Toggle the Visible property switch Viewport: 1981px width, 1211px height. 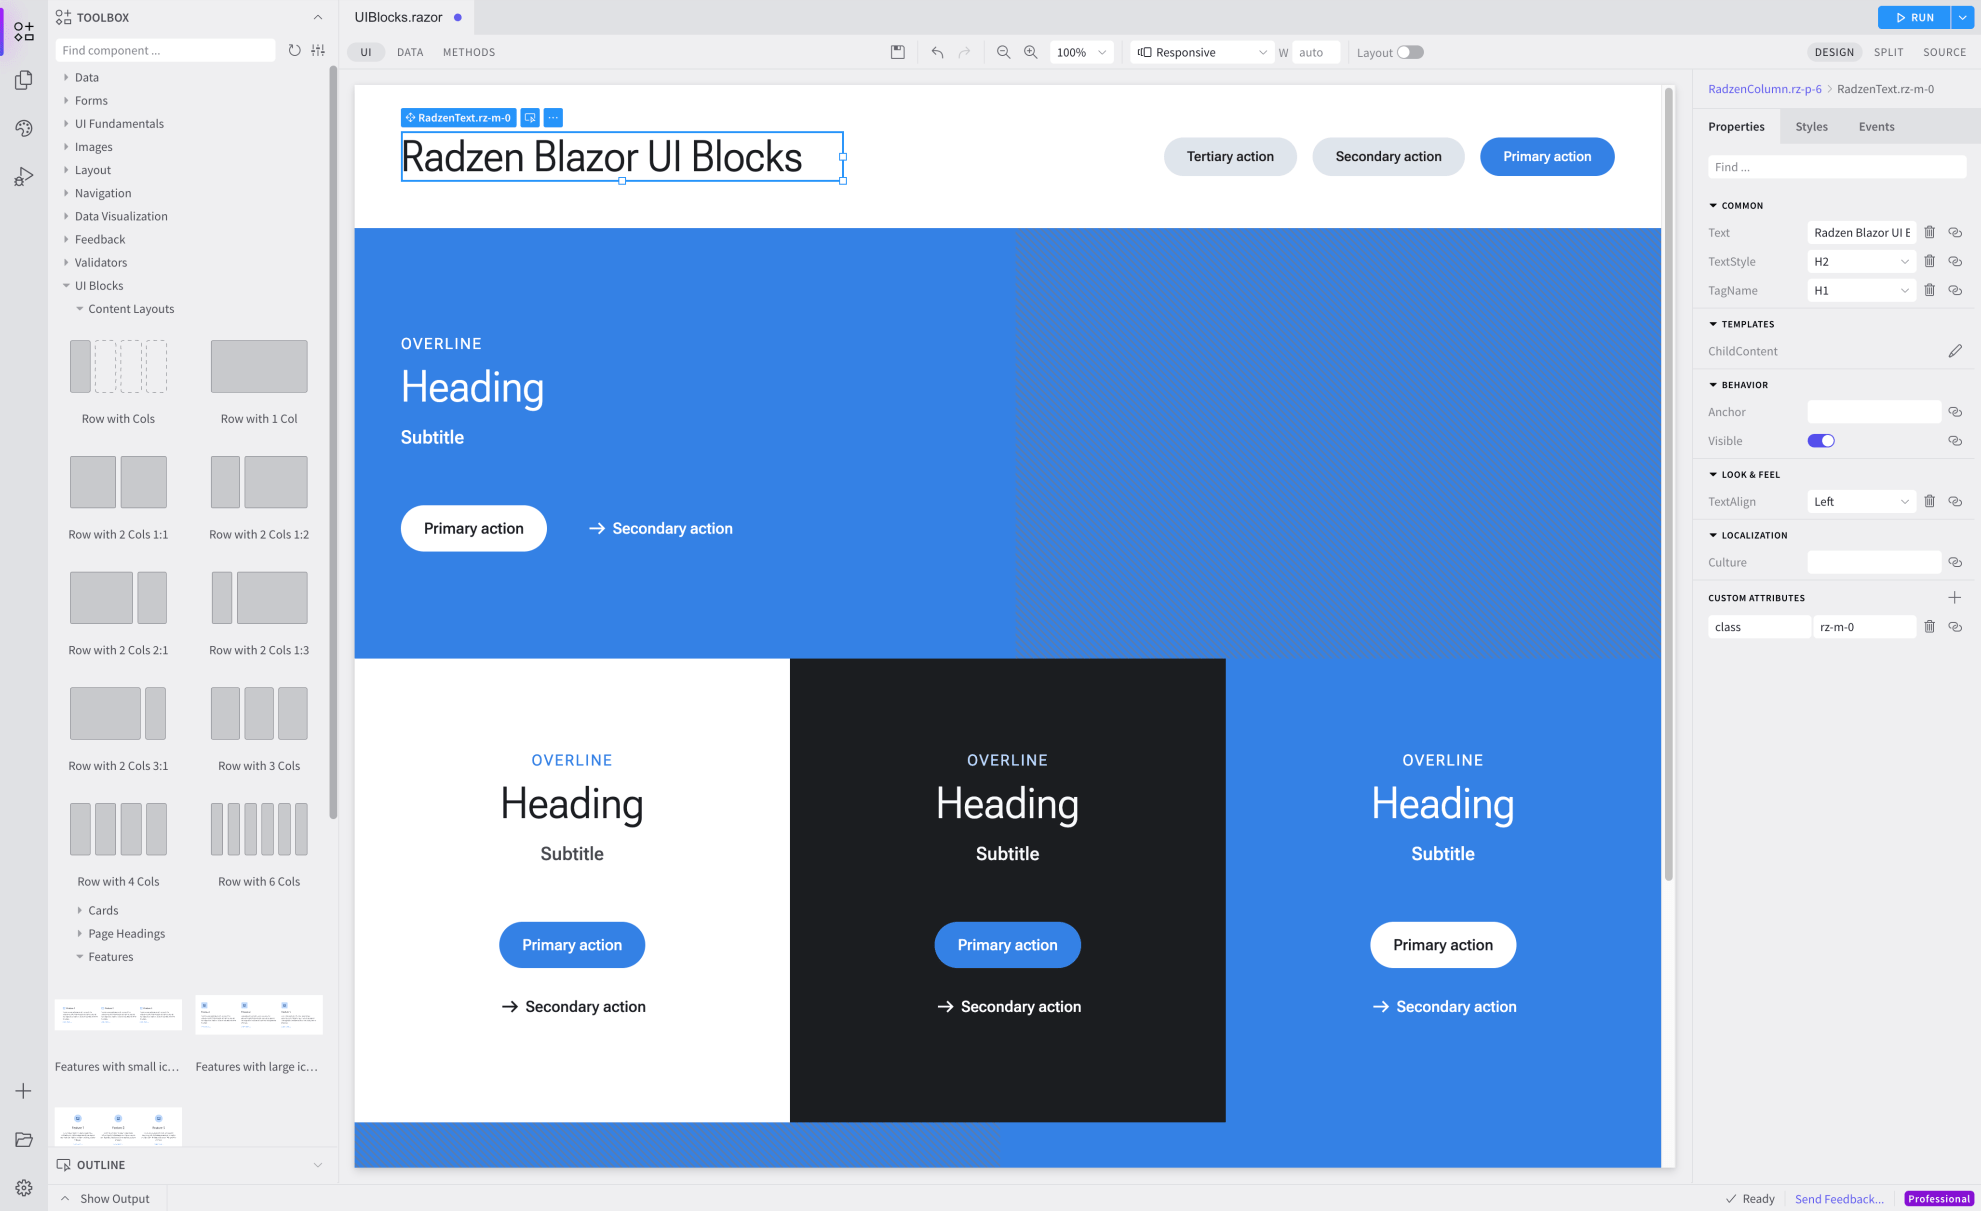tap(1821, 440)
